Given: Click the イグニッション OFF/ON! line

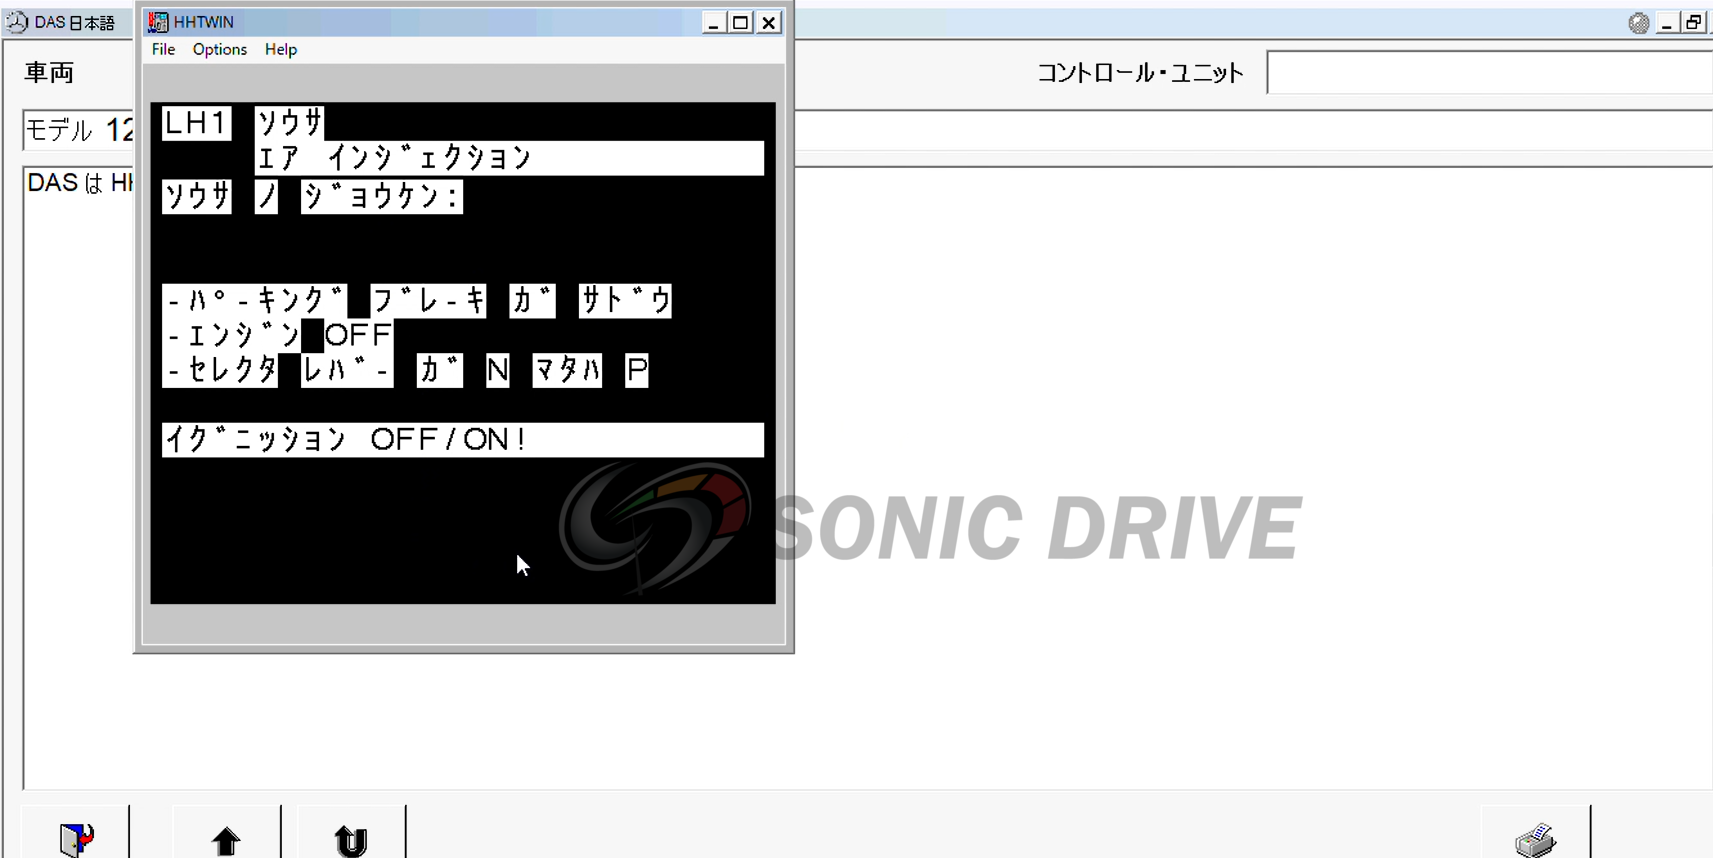Looking at the screenshot, I should click(462, 440).
